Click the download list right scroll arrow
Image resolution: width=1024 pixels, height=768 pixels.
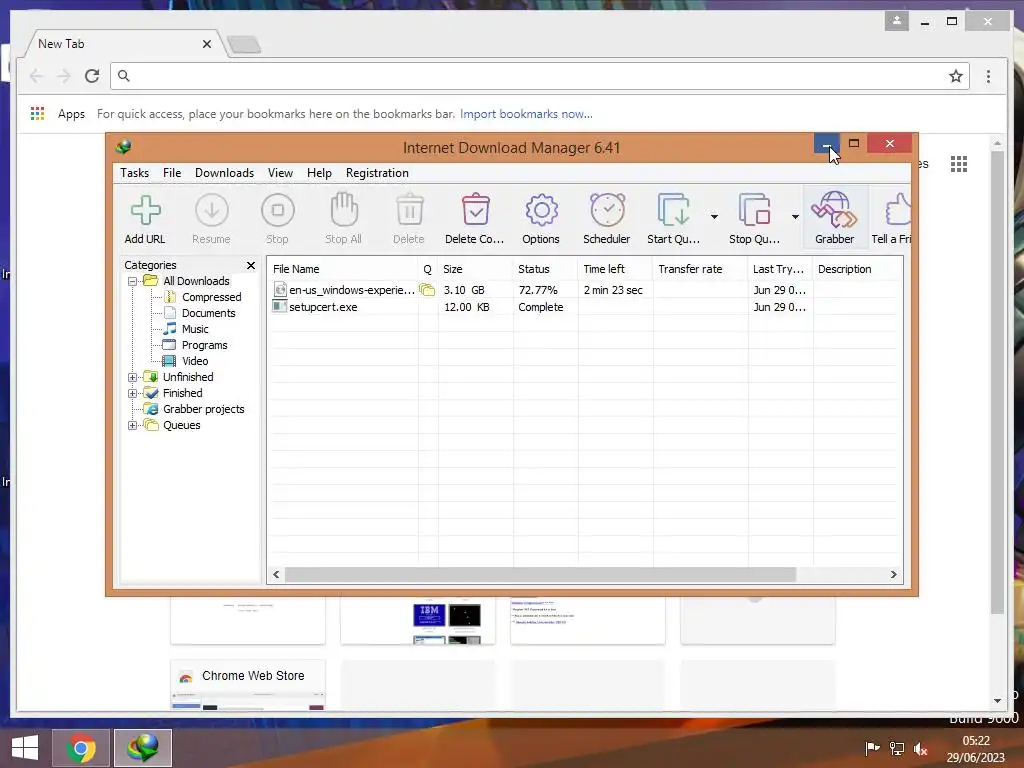click(893, 575)
